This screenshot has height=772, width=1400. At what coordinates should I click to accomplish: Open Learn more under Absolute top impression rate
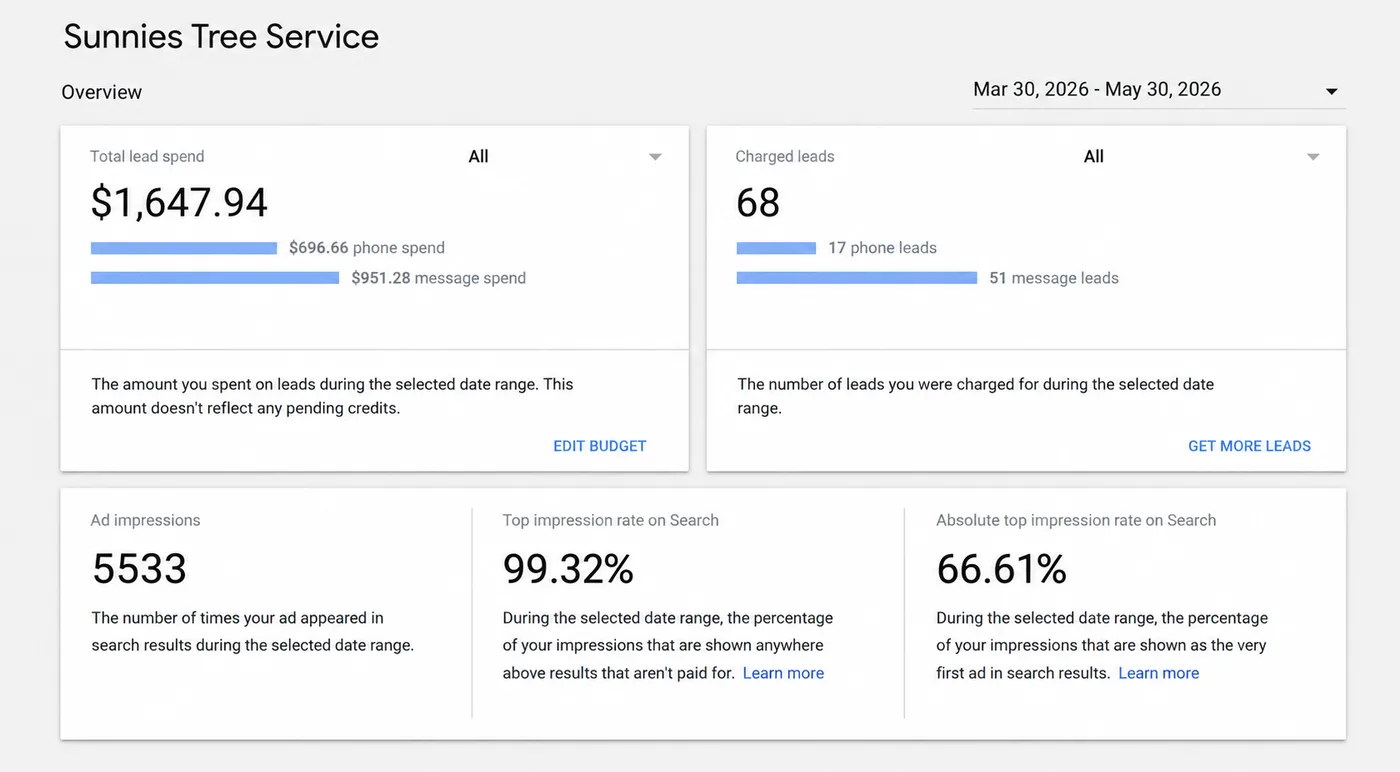pyautogui.click(x=1158, y=673)
